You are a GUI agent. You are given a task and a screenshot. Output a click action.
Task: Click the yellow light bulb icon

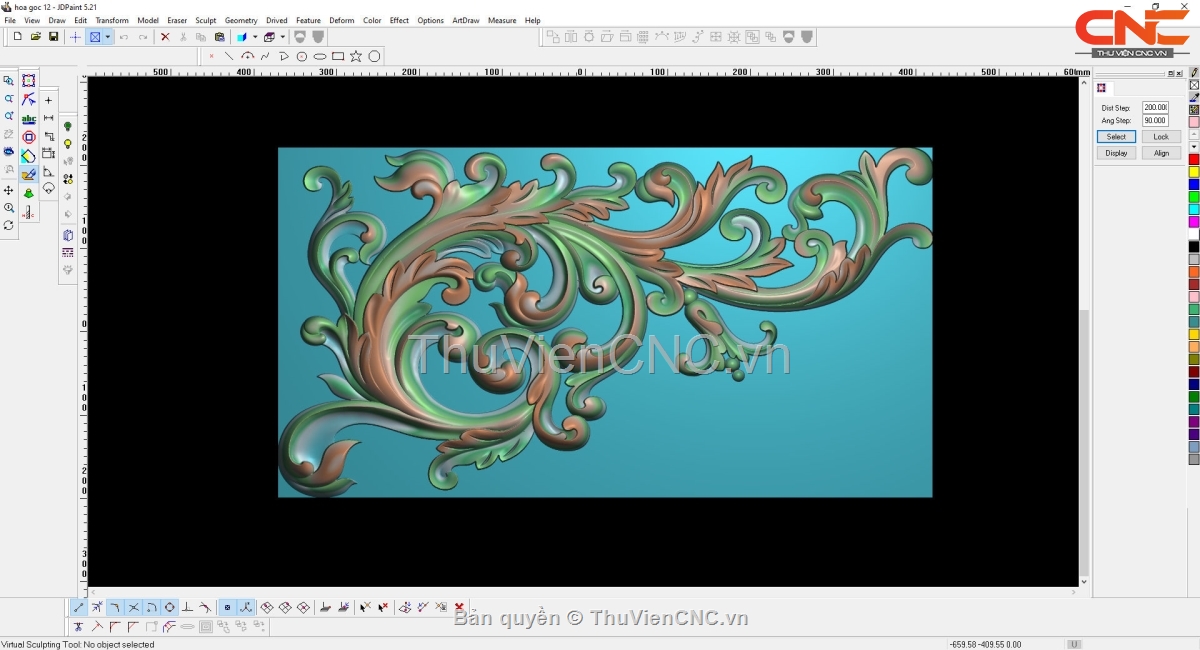(68, 145)
